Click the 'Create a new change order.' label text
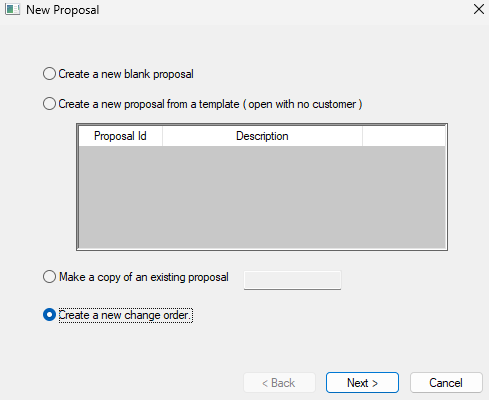 [x=125, y=315]
